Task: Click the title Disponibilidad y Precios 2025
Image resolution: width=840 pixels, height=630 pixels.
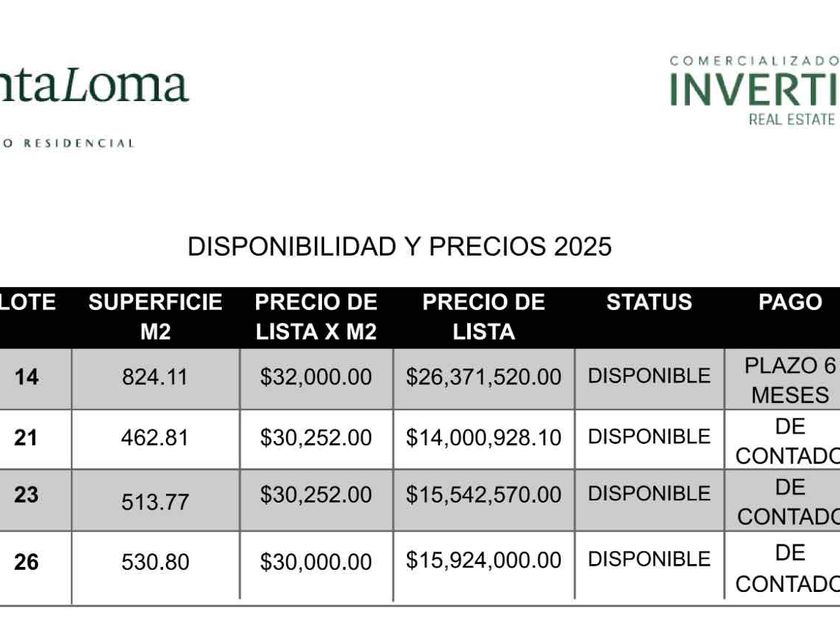Action: click(400, 247)
